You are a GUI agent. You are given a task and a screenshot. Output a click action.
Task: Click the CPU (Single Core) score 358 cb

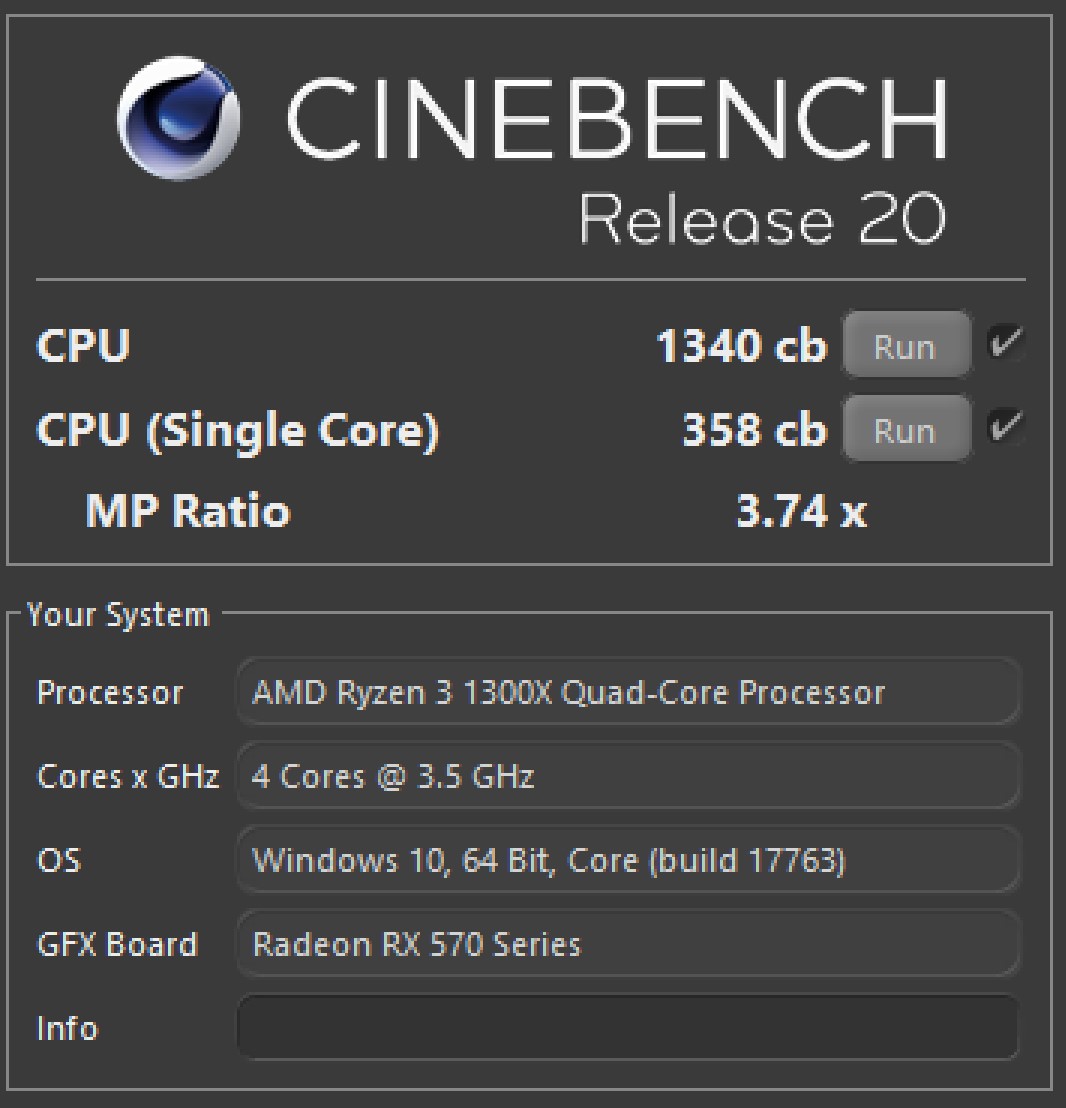[755, 430]
